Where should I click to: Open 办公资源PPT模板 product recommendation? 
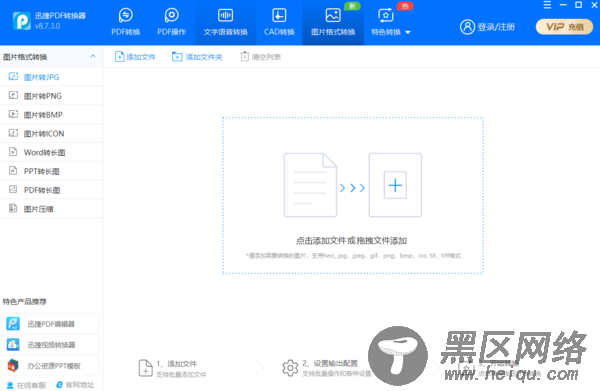click(51, 366)
